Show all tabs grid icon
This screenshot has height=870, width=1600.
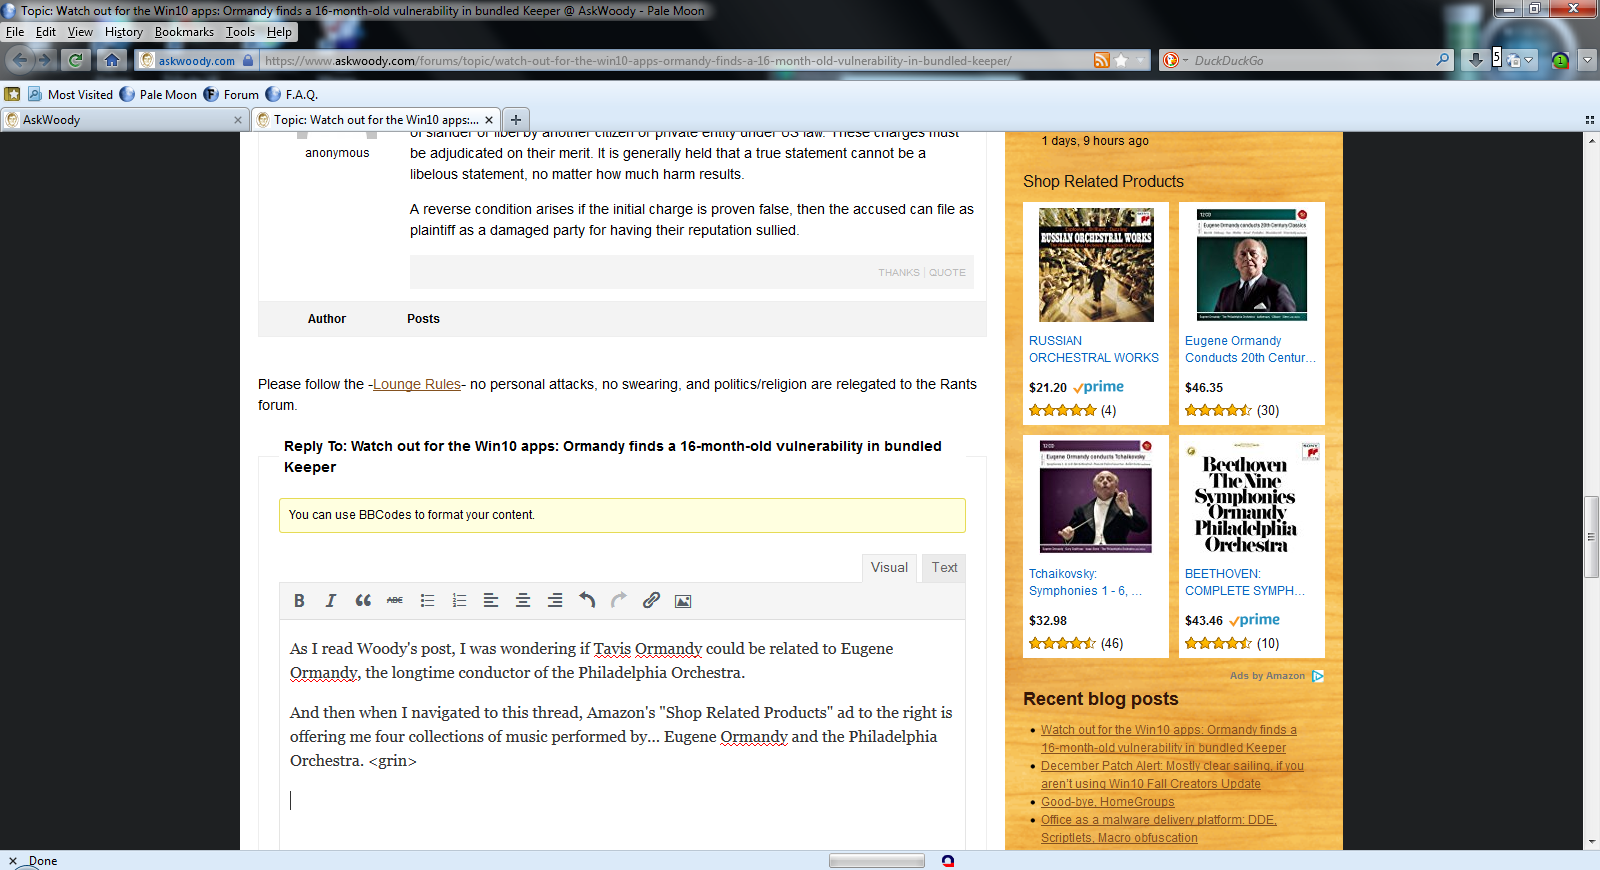click(x=1589, y=120)
